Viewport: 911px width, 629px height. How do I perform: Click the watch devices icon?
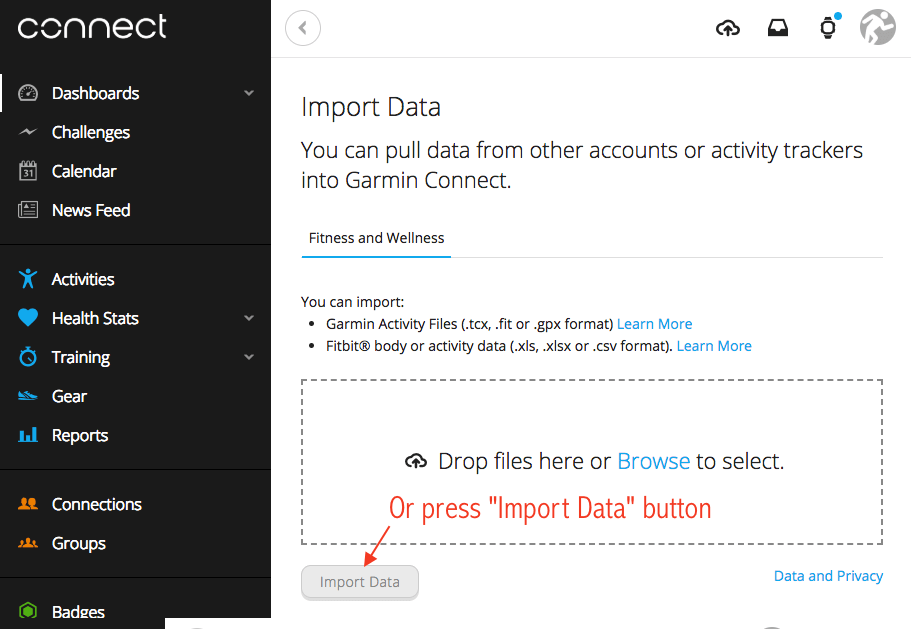[x=827, y=28]
